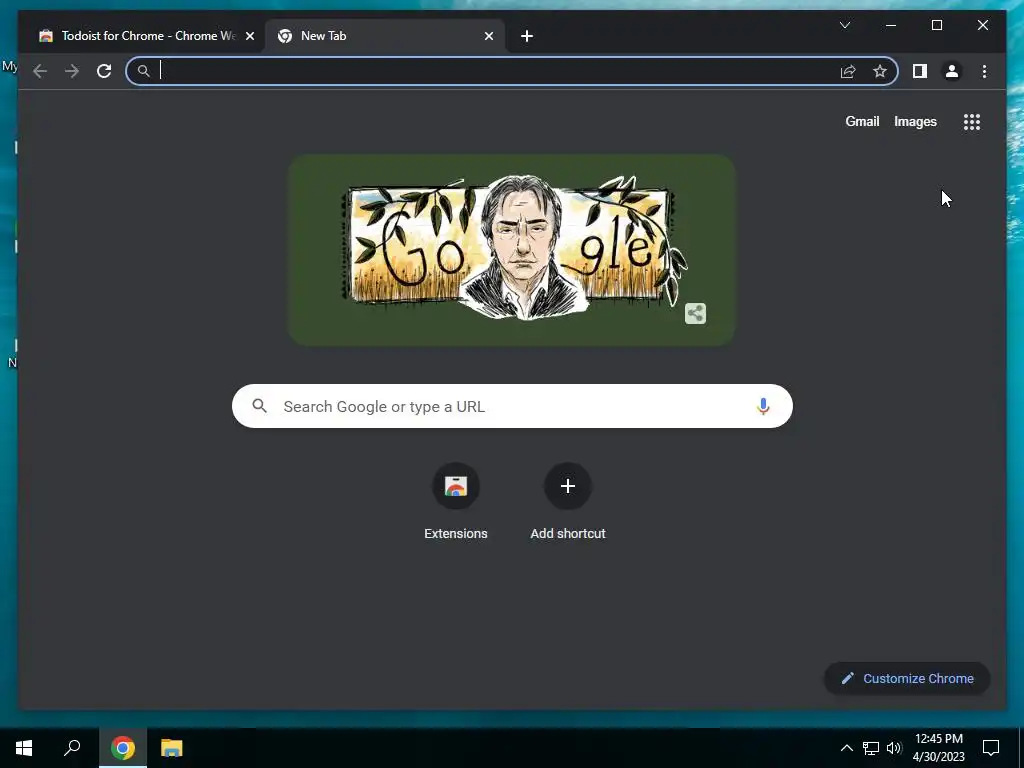This screenshot has width=1024, height=768.
Task: Open the Gmail link
Action: 862,121
